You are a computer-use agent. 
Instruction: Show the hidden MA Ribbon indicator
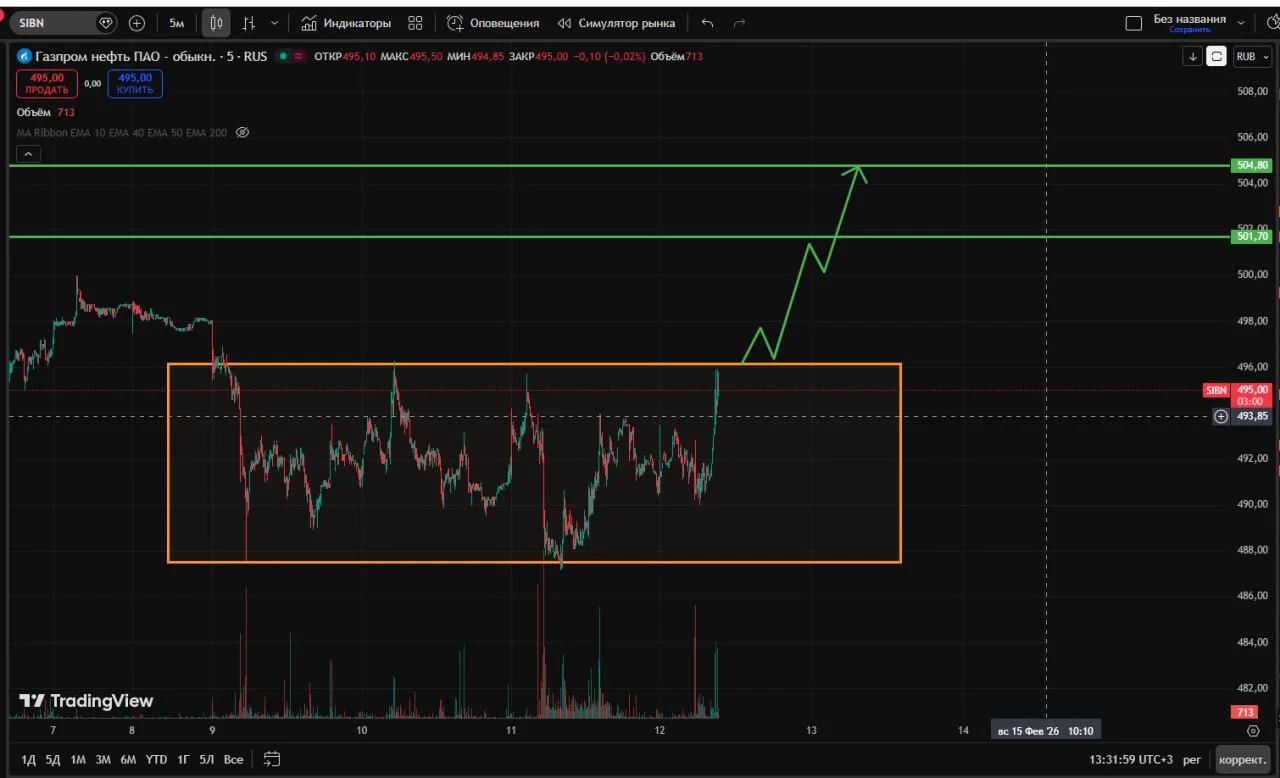pos(242,132)
